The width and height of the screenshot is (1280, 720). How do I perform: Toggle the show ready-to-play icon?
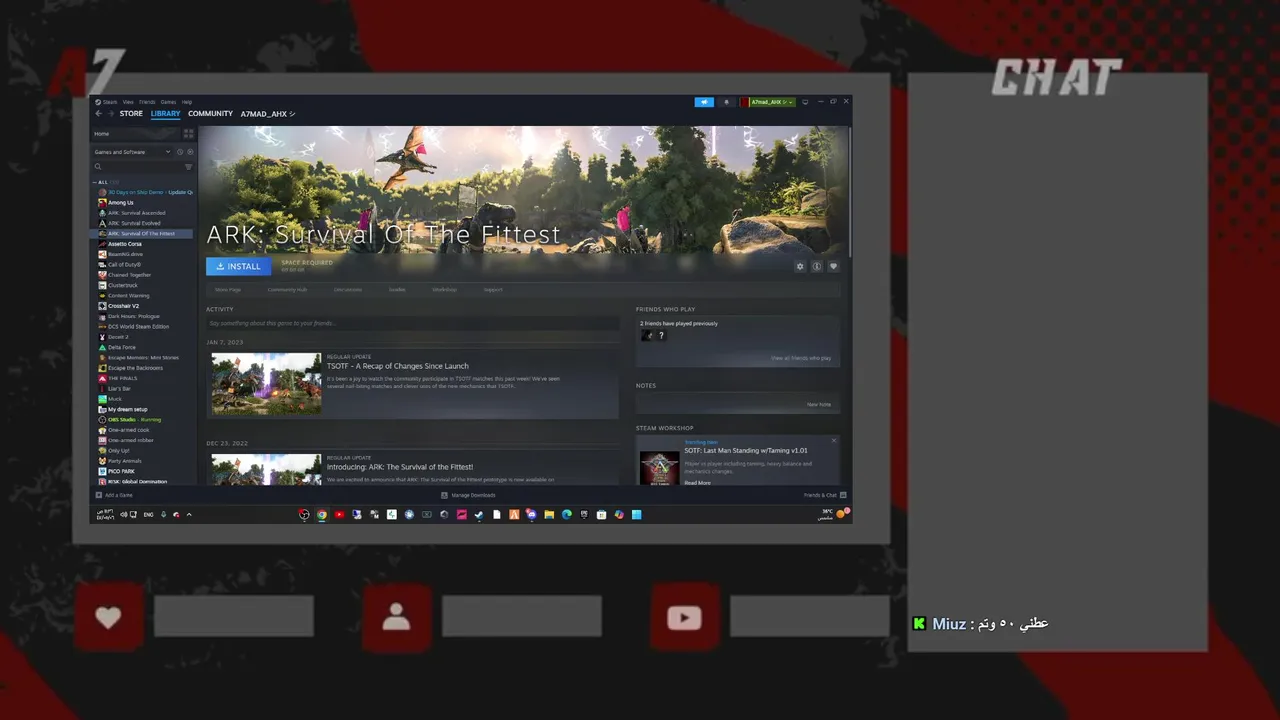[x=190, y=152]
